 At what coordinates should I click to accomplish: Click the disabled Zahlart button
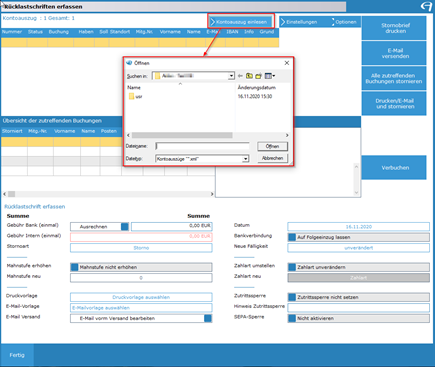point(358,278)
